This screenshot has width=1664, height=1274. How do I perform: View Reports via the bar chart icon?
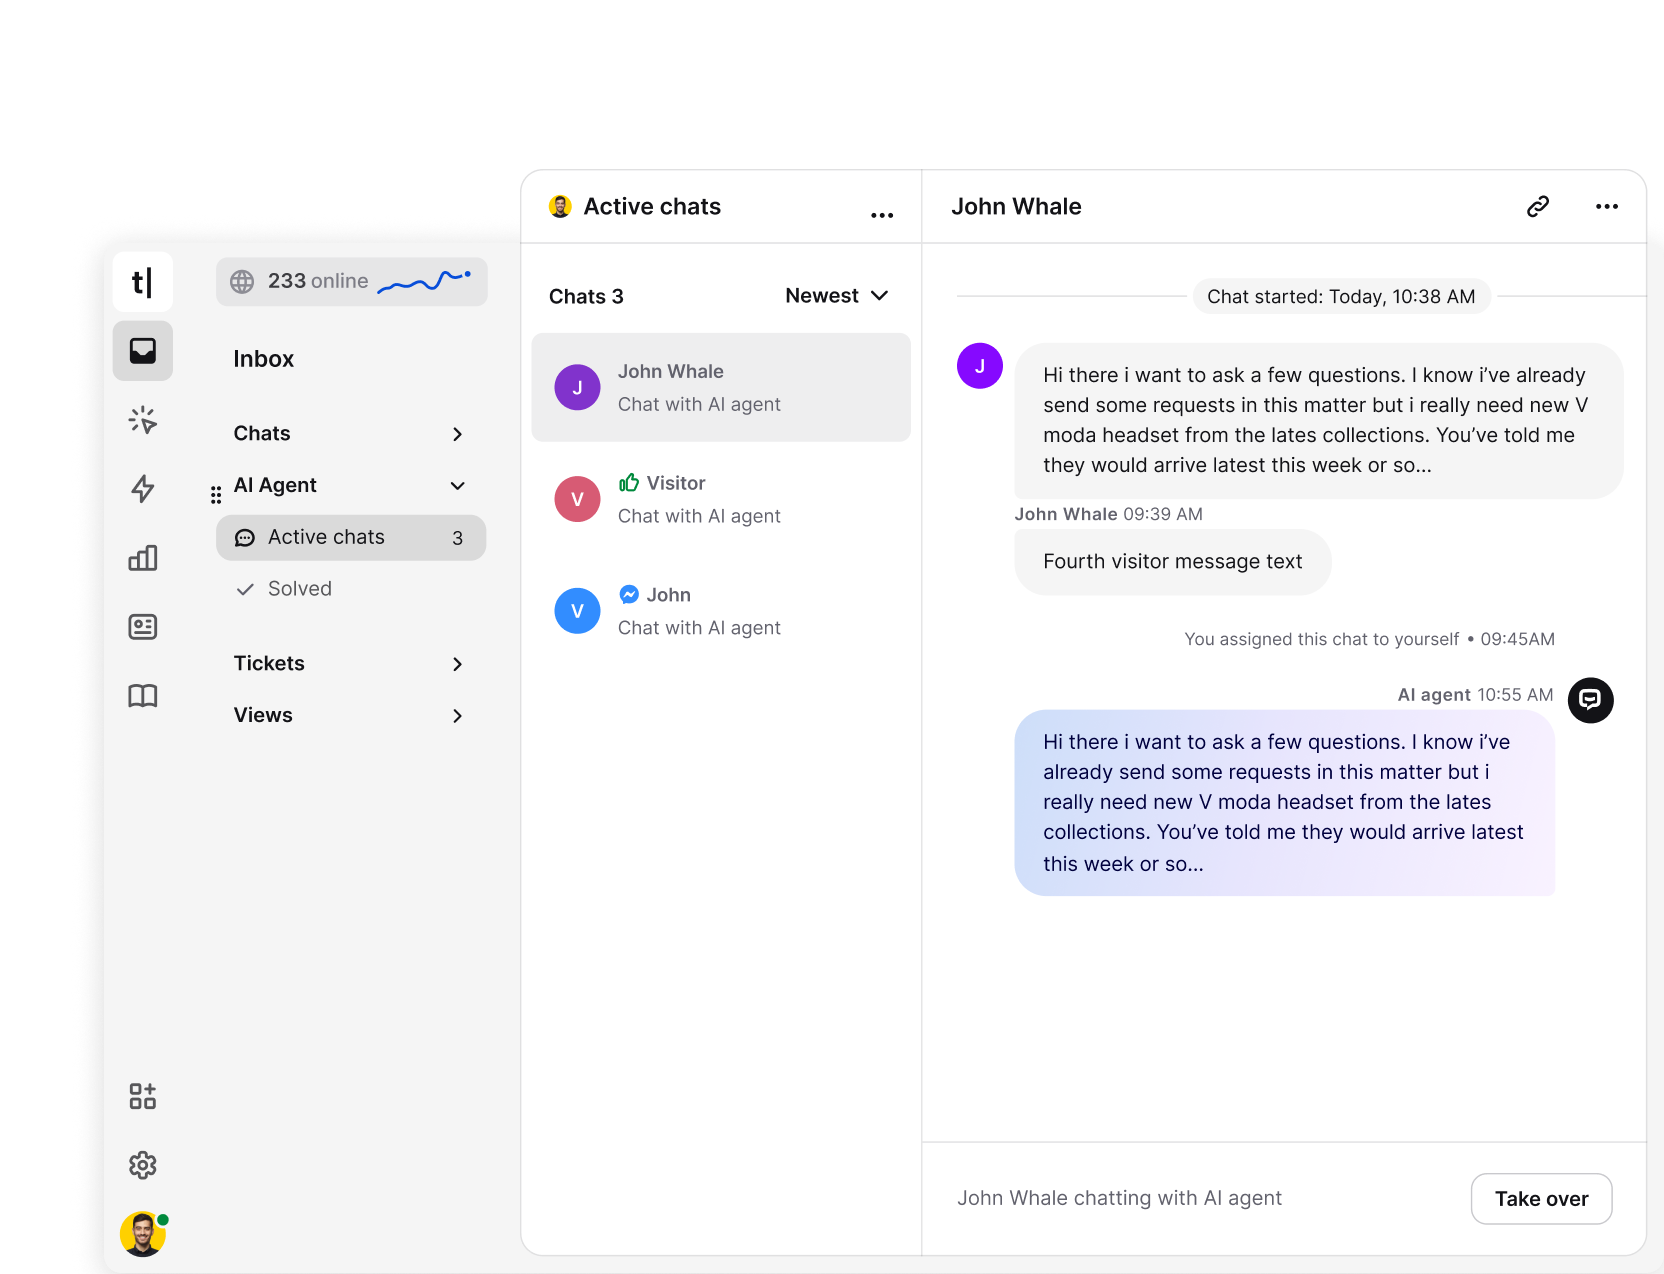142,558
